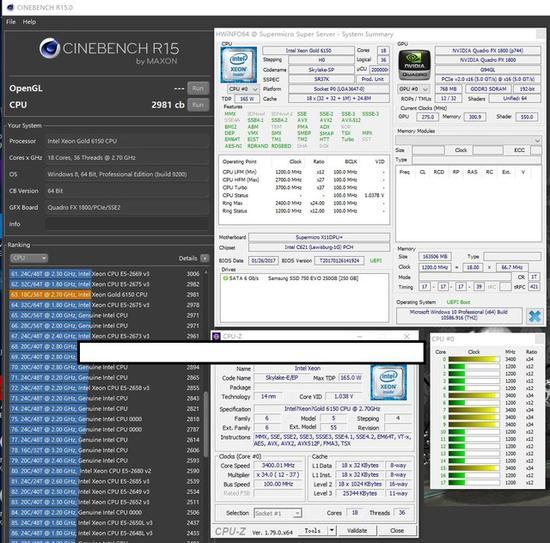
Task: Click the GPU clock value 275.0
Action: click(x=427, y=117)
